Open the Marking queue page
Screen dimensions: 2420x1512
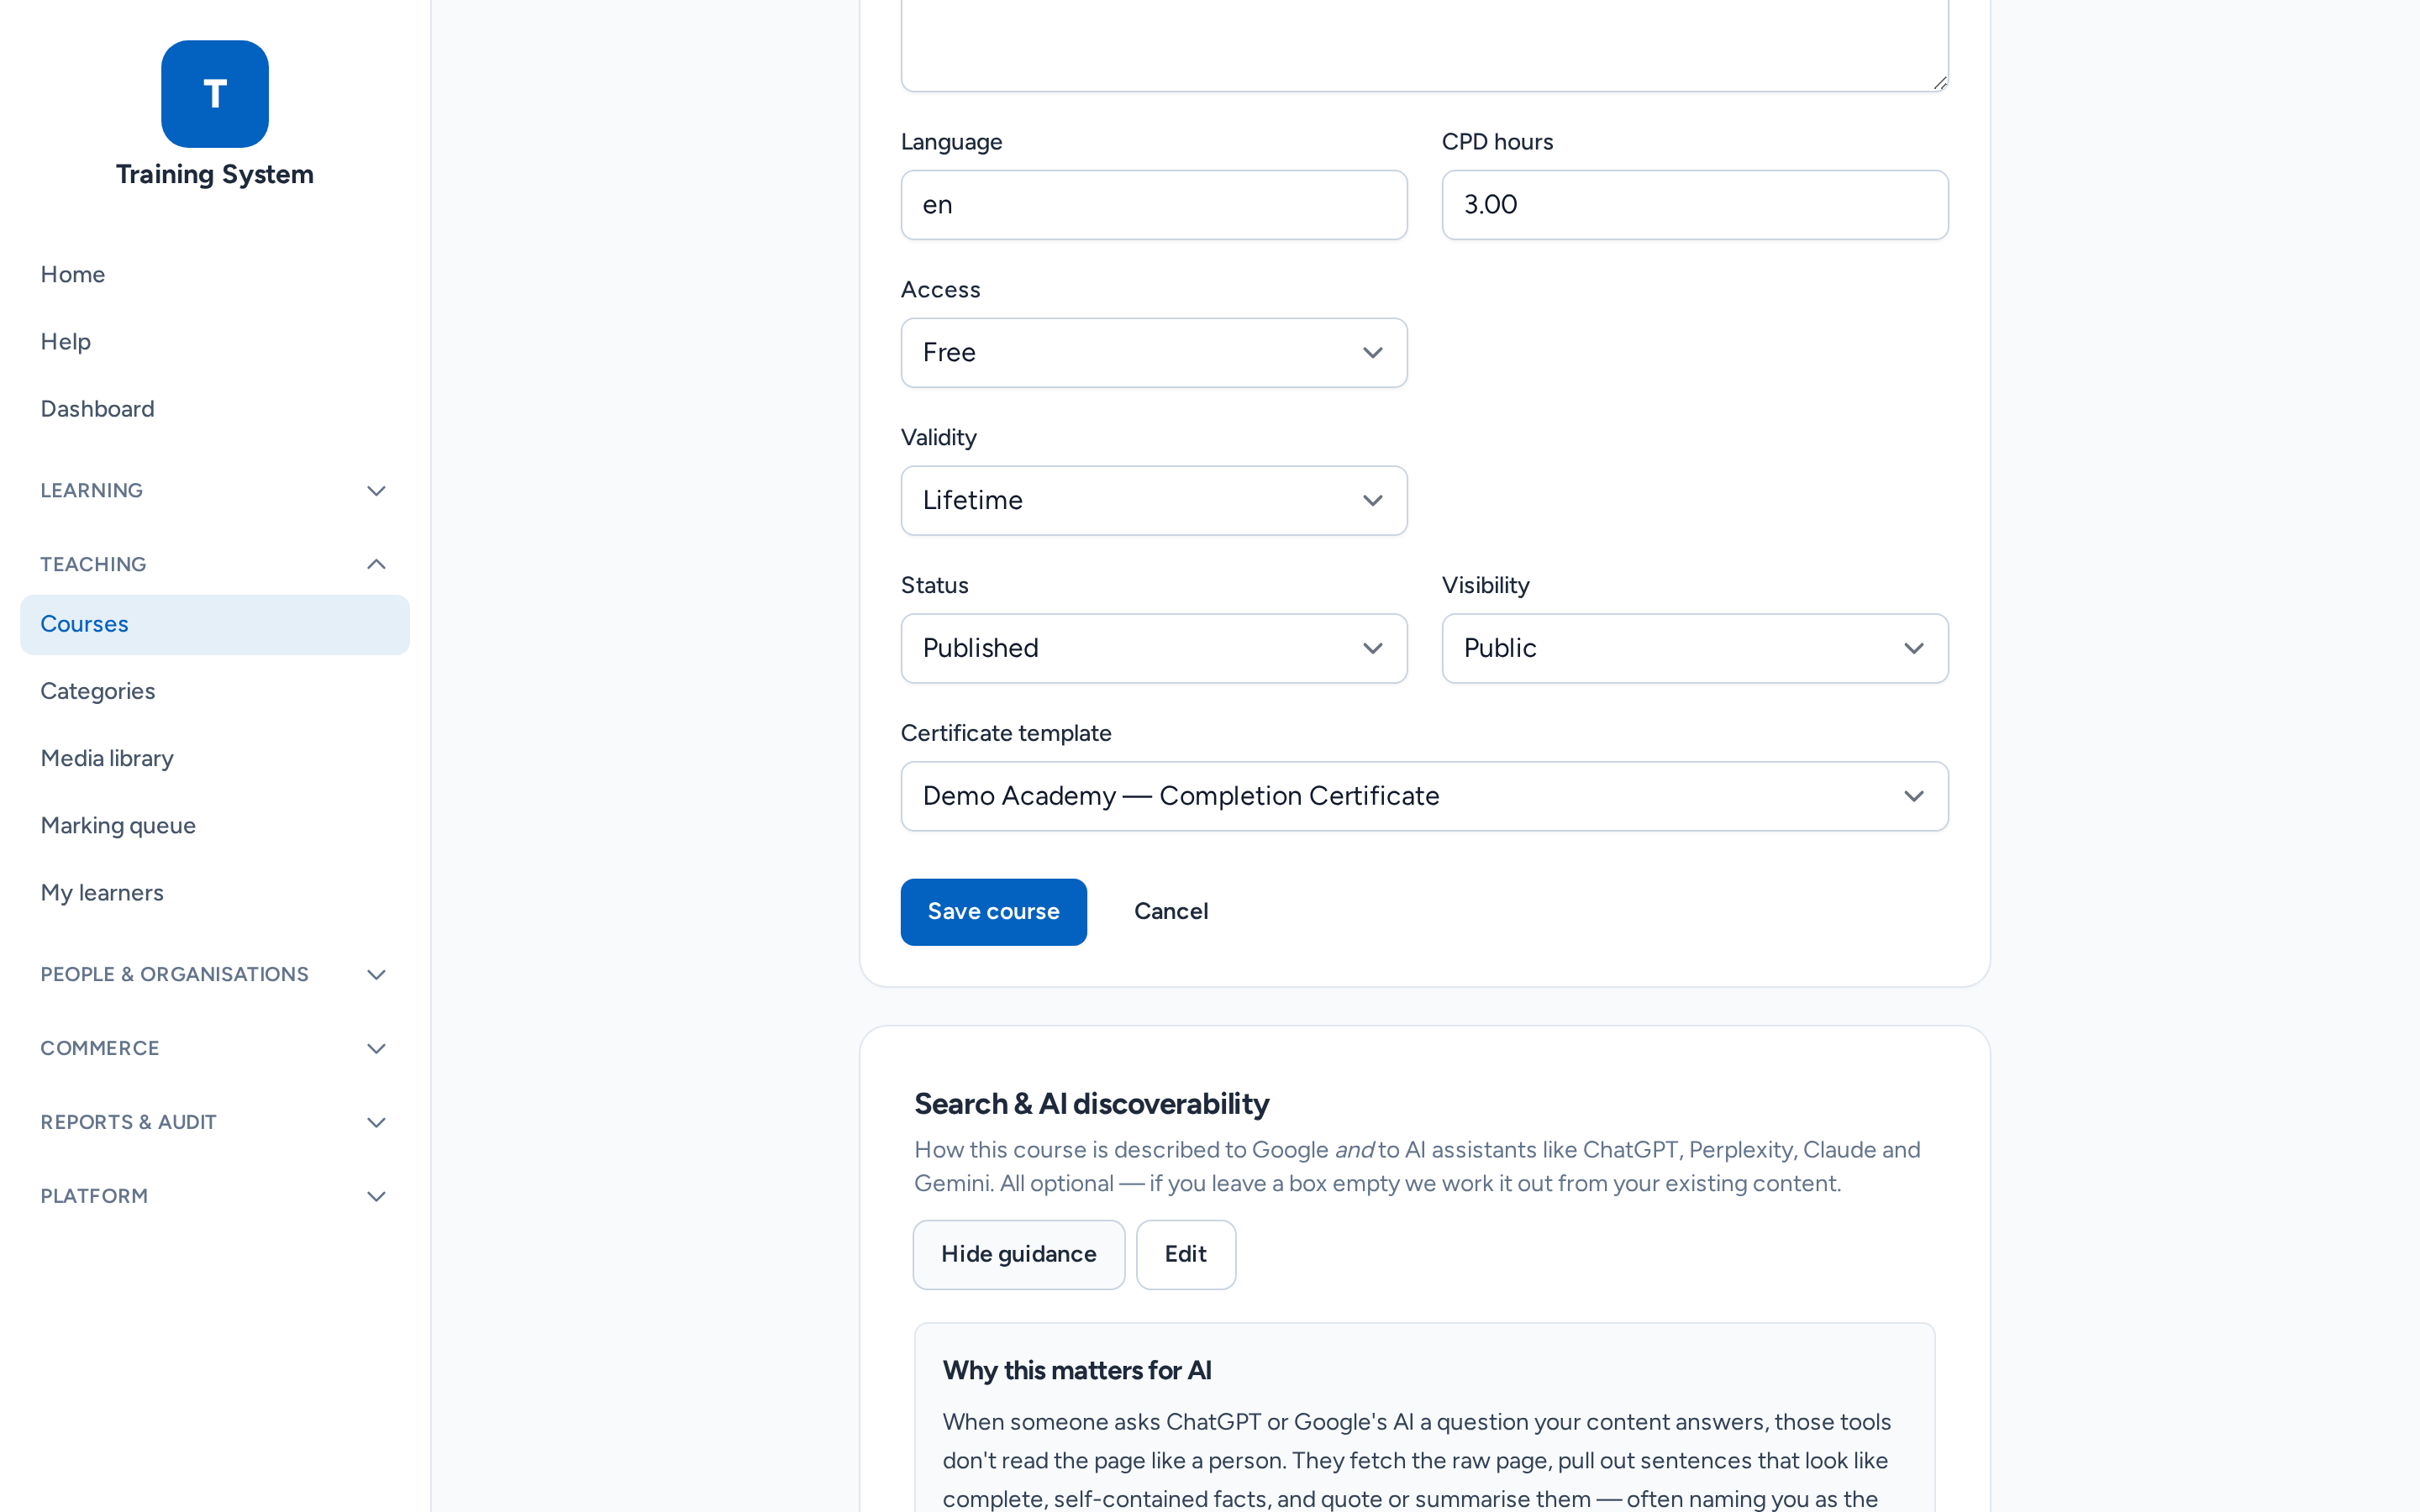point(118,825)
